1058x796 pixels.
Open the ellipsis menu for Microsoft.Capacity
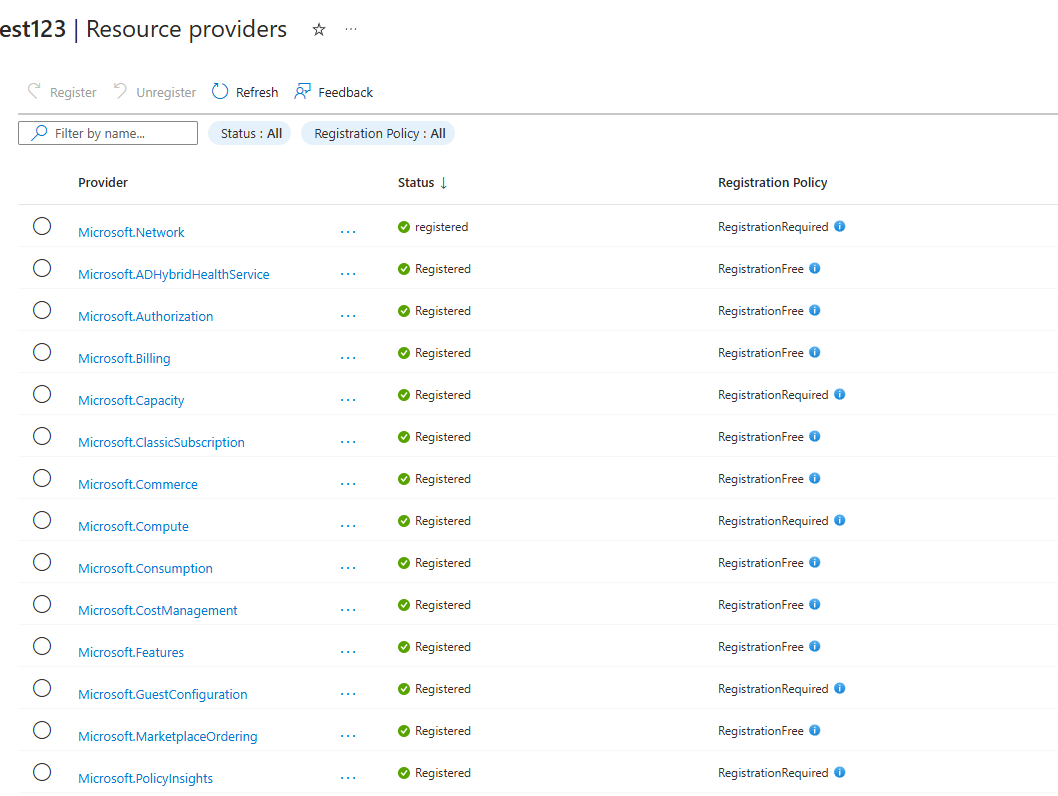click(x=348, y=400)
